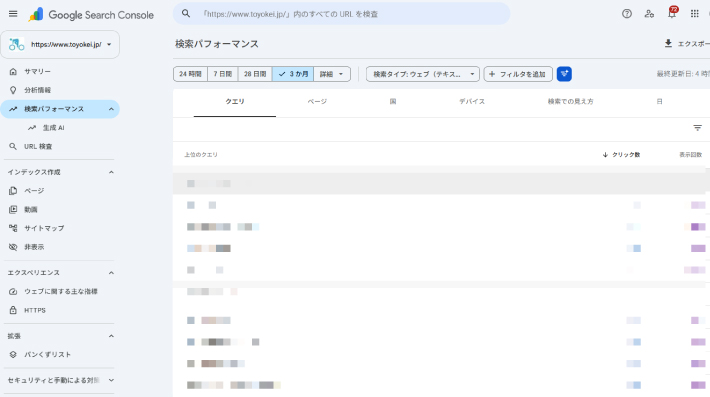Image resolution: width=710 pixels, height=397 pixels.
Task: Expand セキュリティと手動による対策 section
Action: click(x=111, y=380)
